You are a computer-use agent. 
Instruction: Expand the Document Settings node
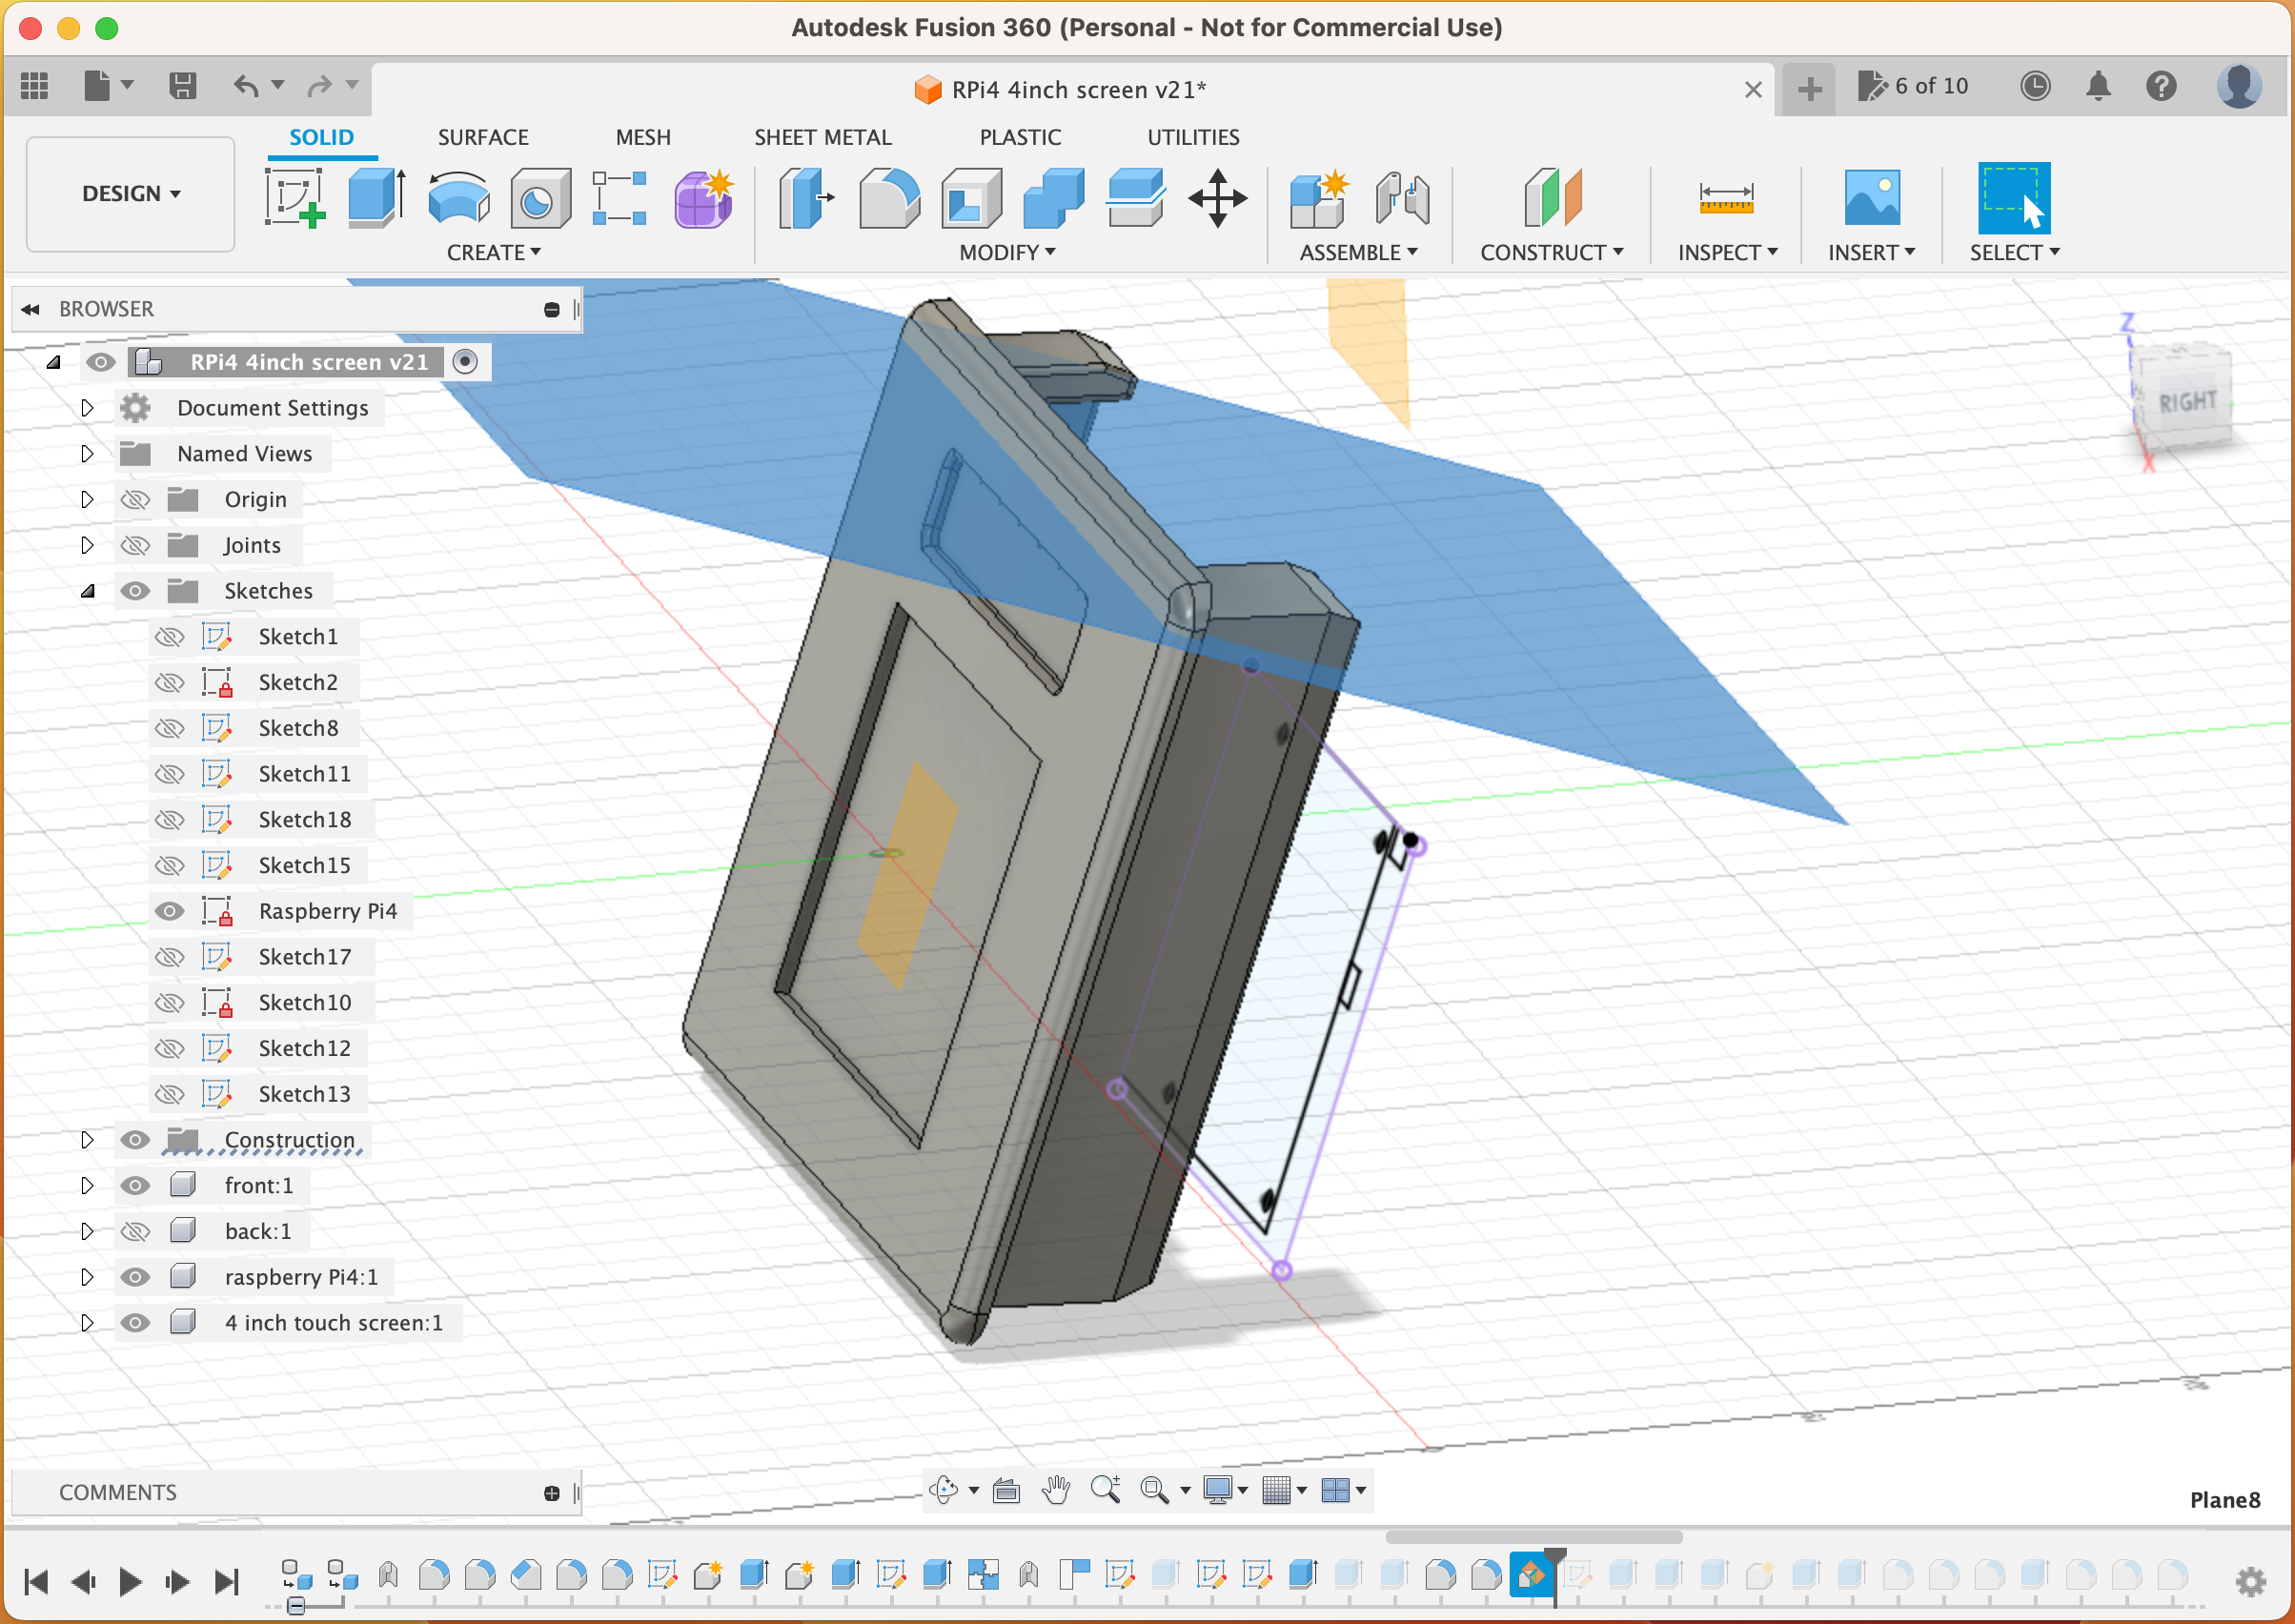coord(87,408)
